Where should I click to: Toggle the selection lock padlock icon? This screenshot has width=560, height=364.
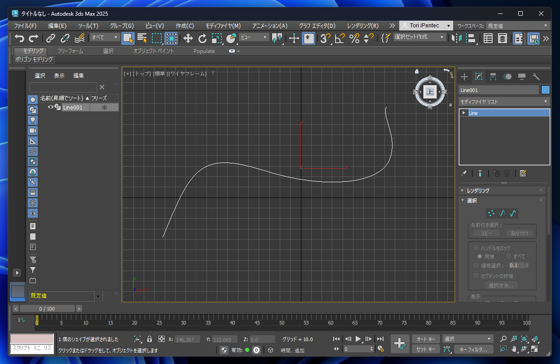click(149, 339)
